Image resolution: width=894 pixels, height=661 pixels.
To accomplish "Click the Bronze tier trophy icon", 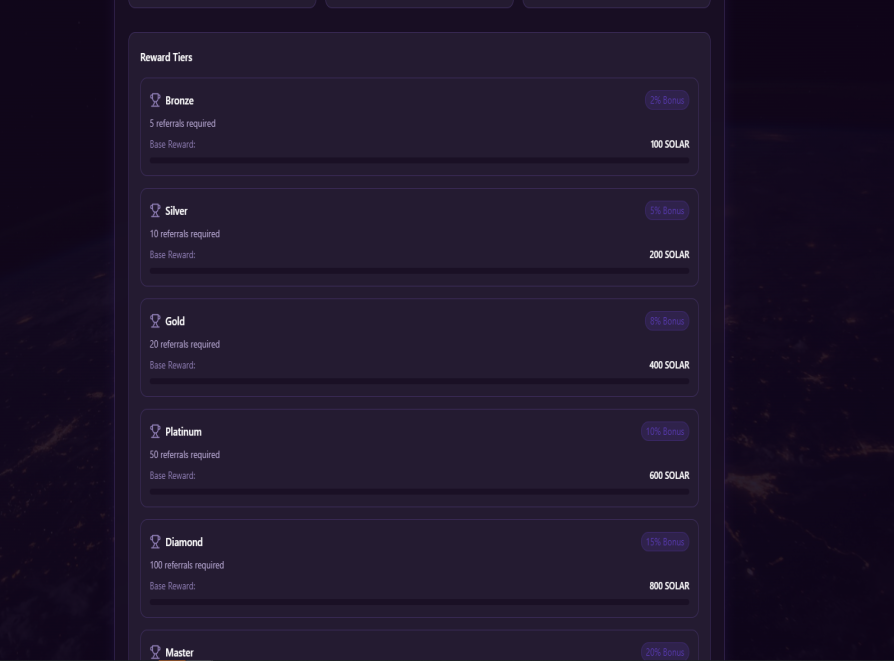I will [x=155, y=100].
